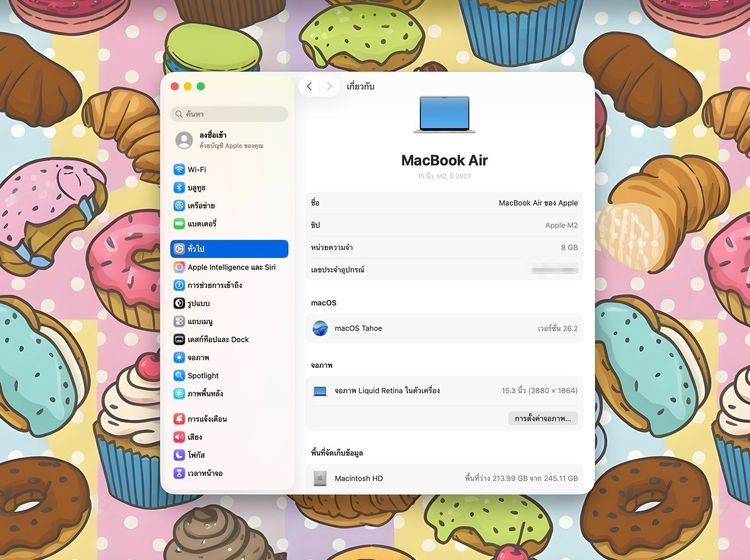Open the Focus (โฟกัส) moon icon
Image resolution: width=750 pixels, height=560 pixels.
coord(179,455)
